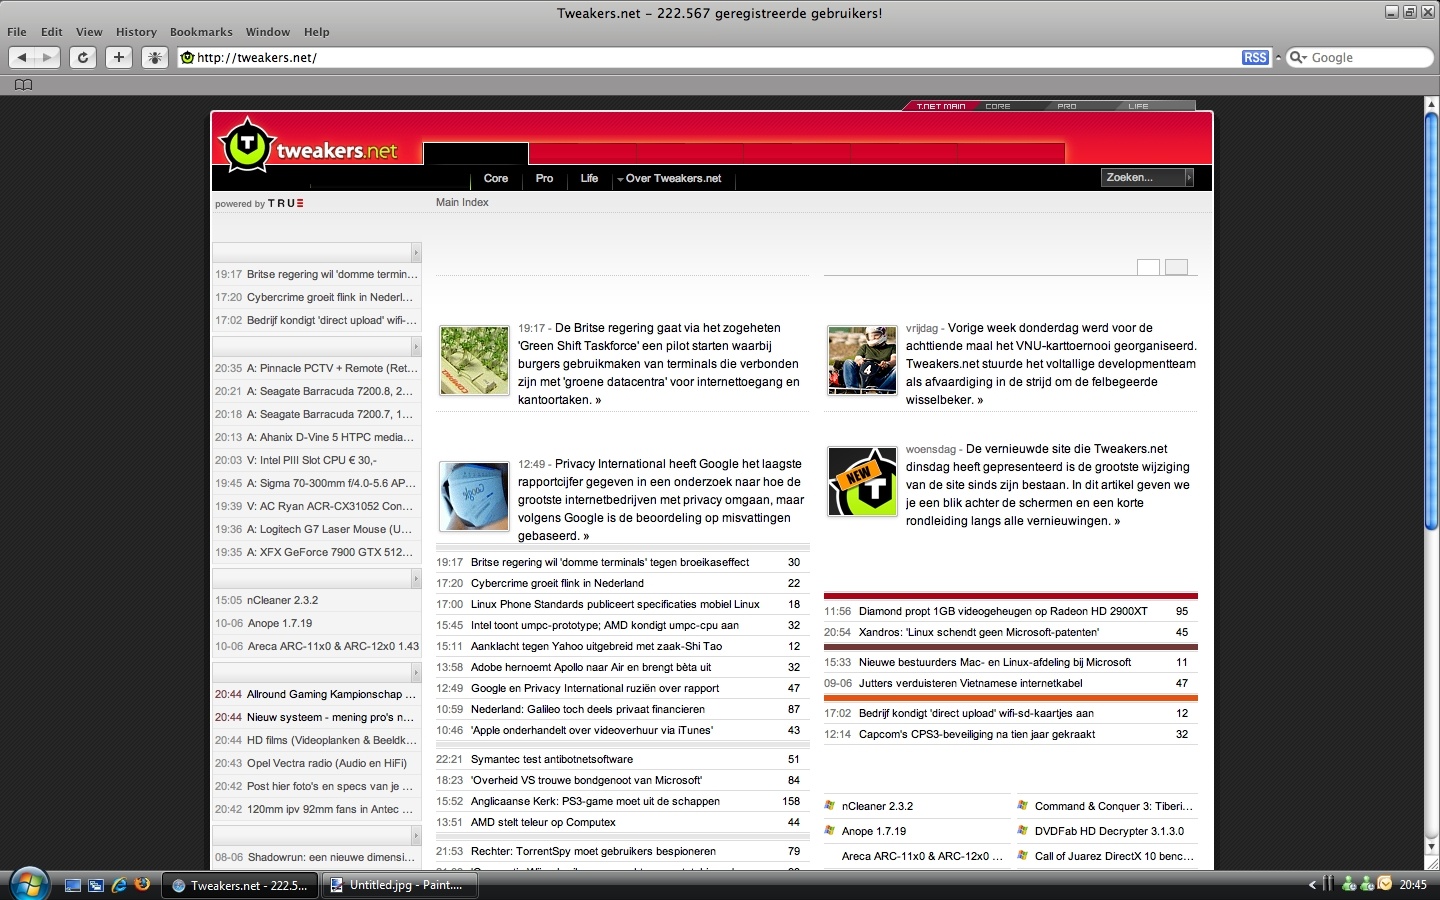Launch Internet Explorer from quick launch
This screenshot has height=900, width=1440.
(x=119, y=885)
